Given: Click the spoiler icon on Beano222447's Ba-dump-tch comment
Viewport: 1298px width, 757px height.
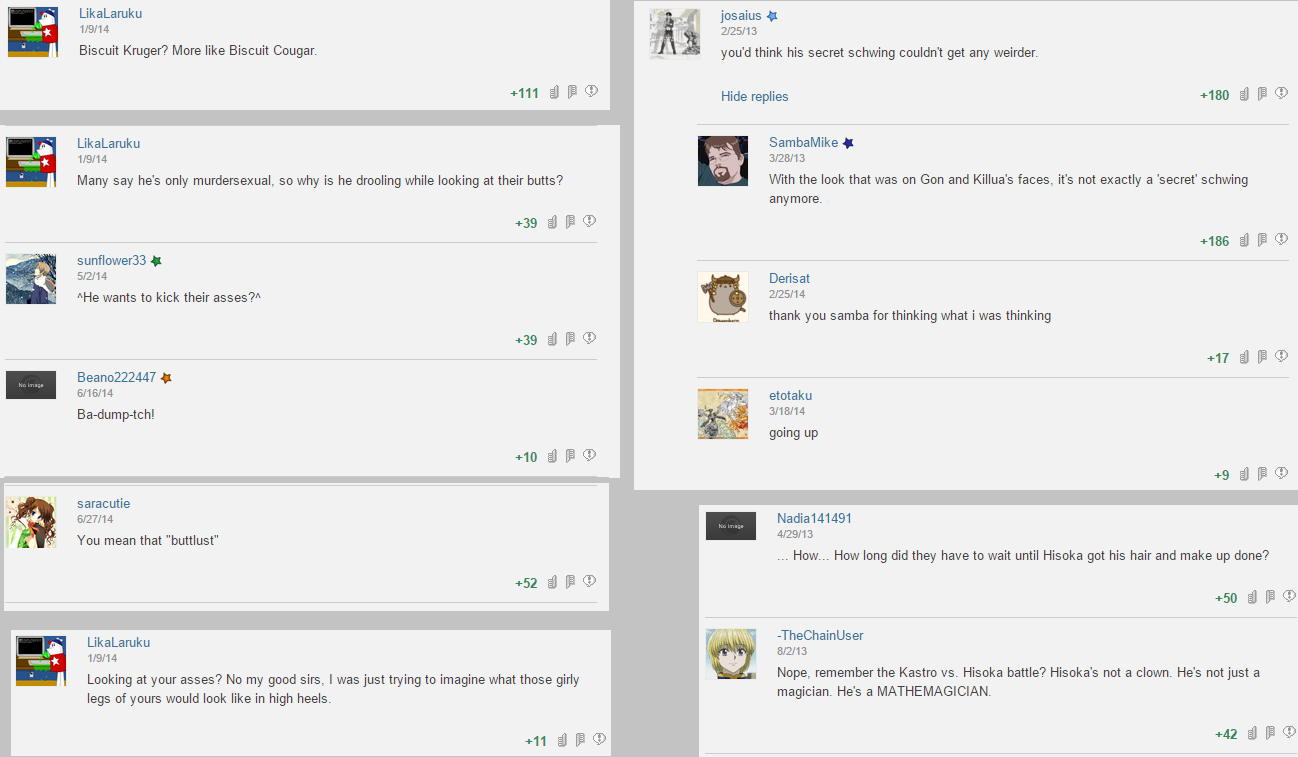Looking at the screenshot, I should click(x=590, y=455).
